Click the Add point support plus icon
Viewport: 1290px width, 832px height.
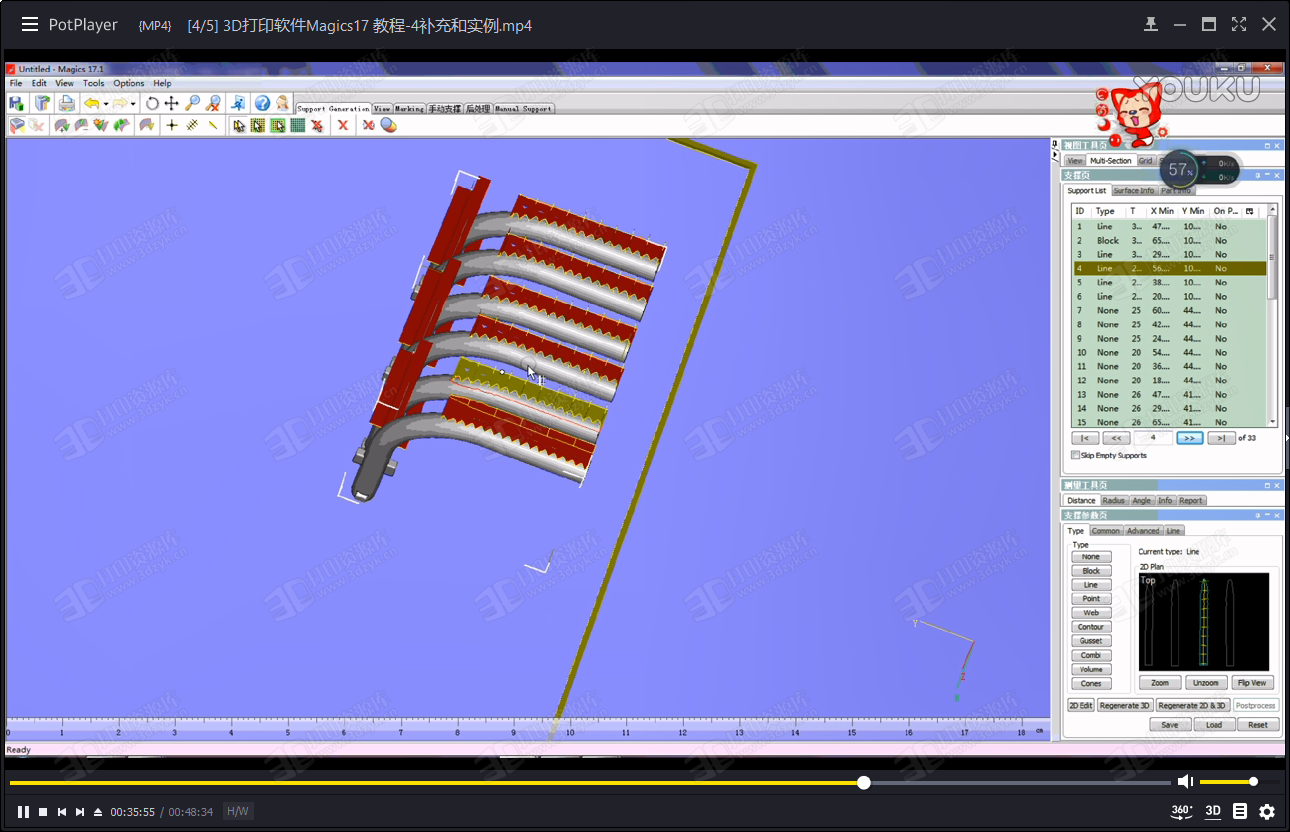pos(172,125)
